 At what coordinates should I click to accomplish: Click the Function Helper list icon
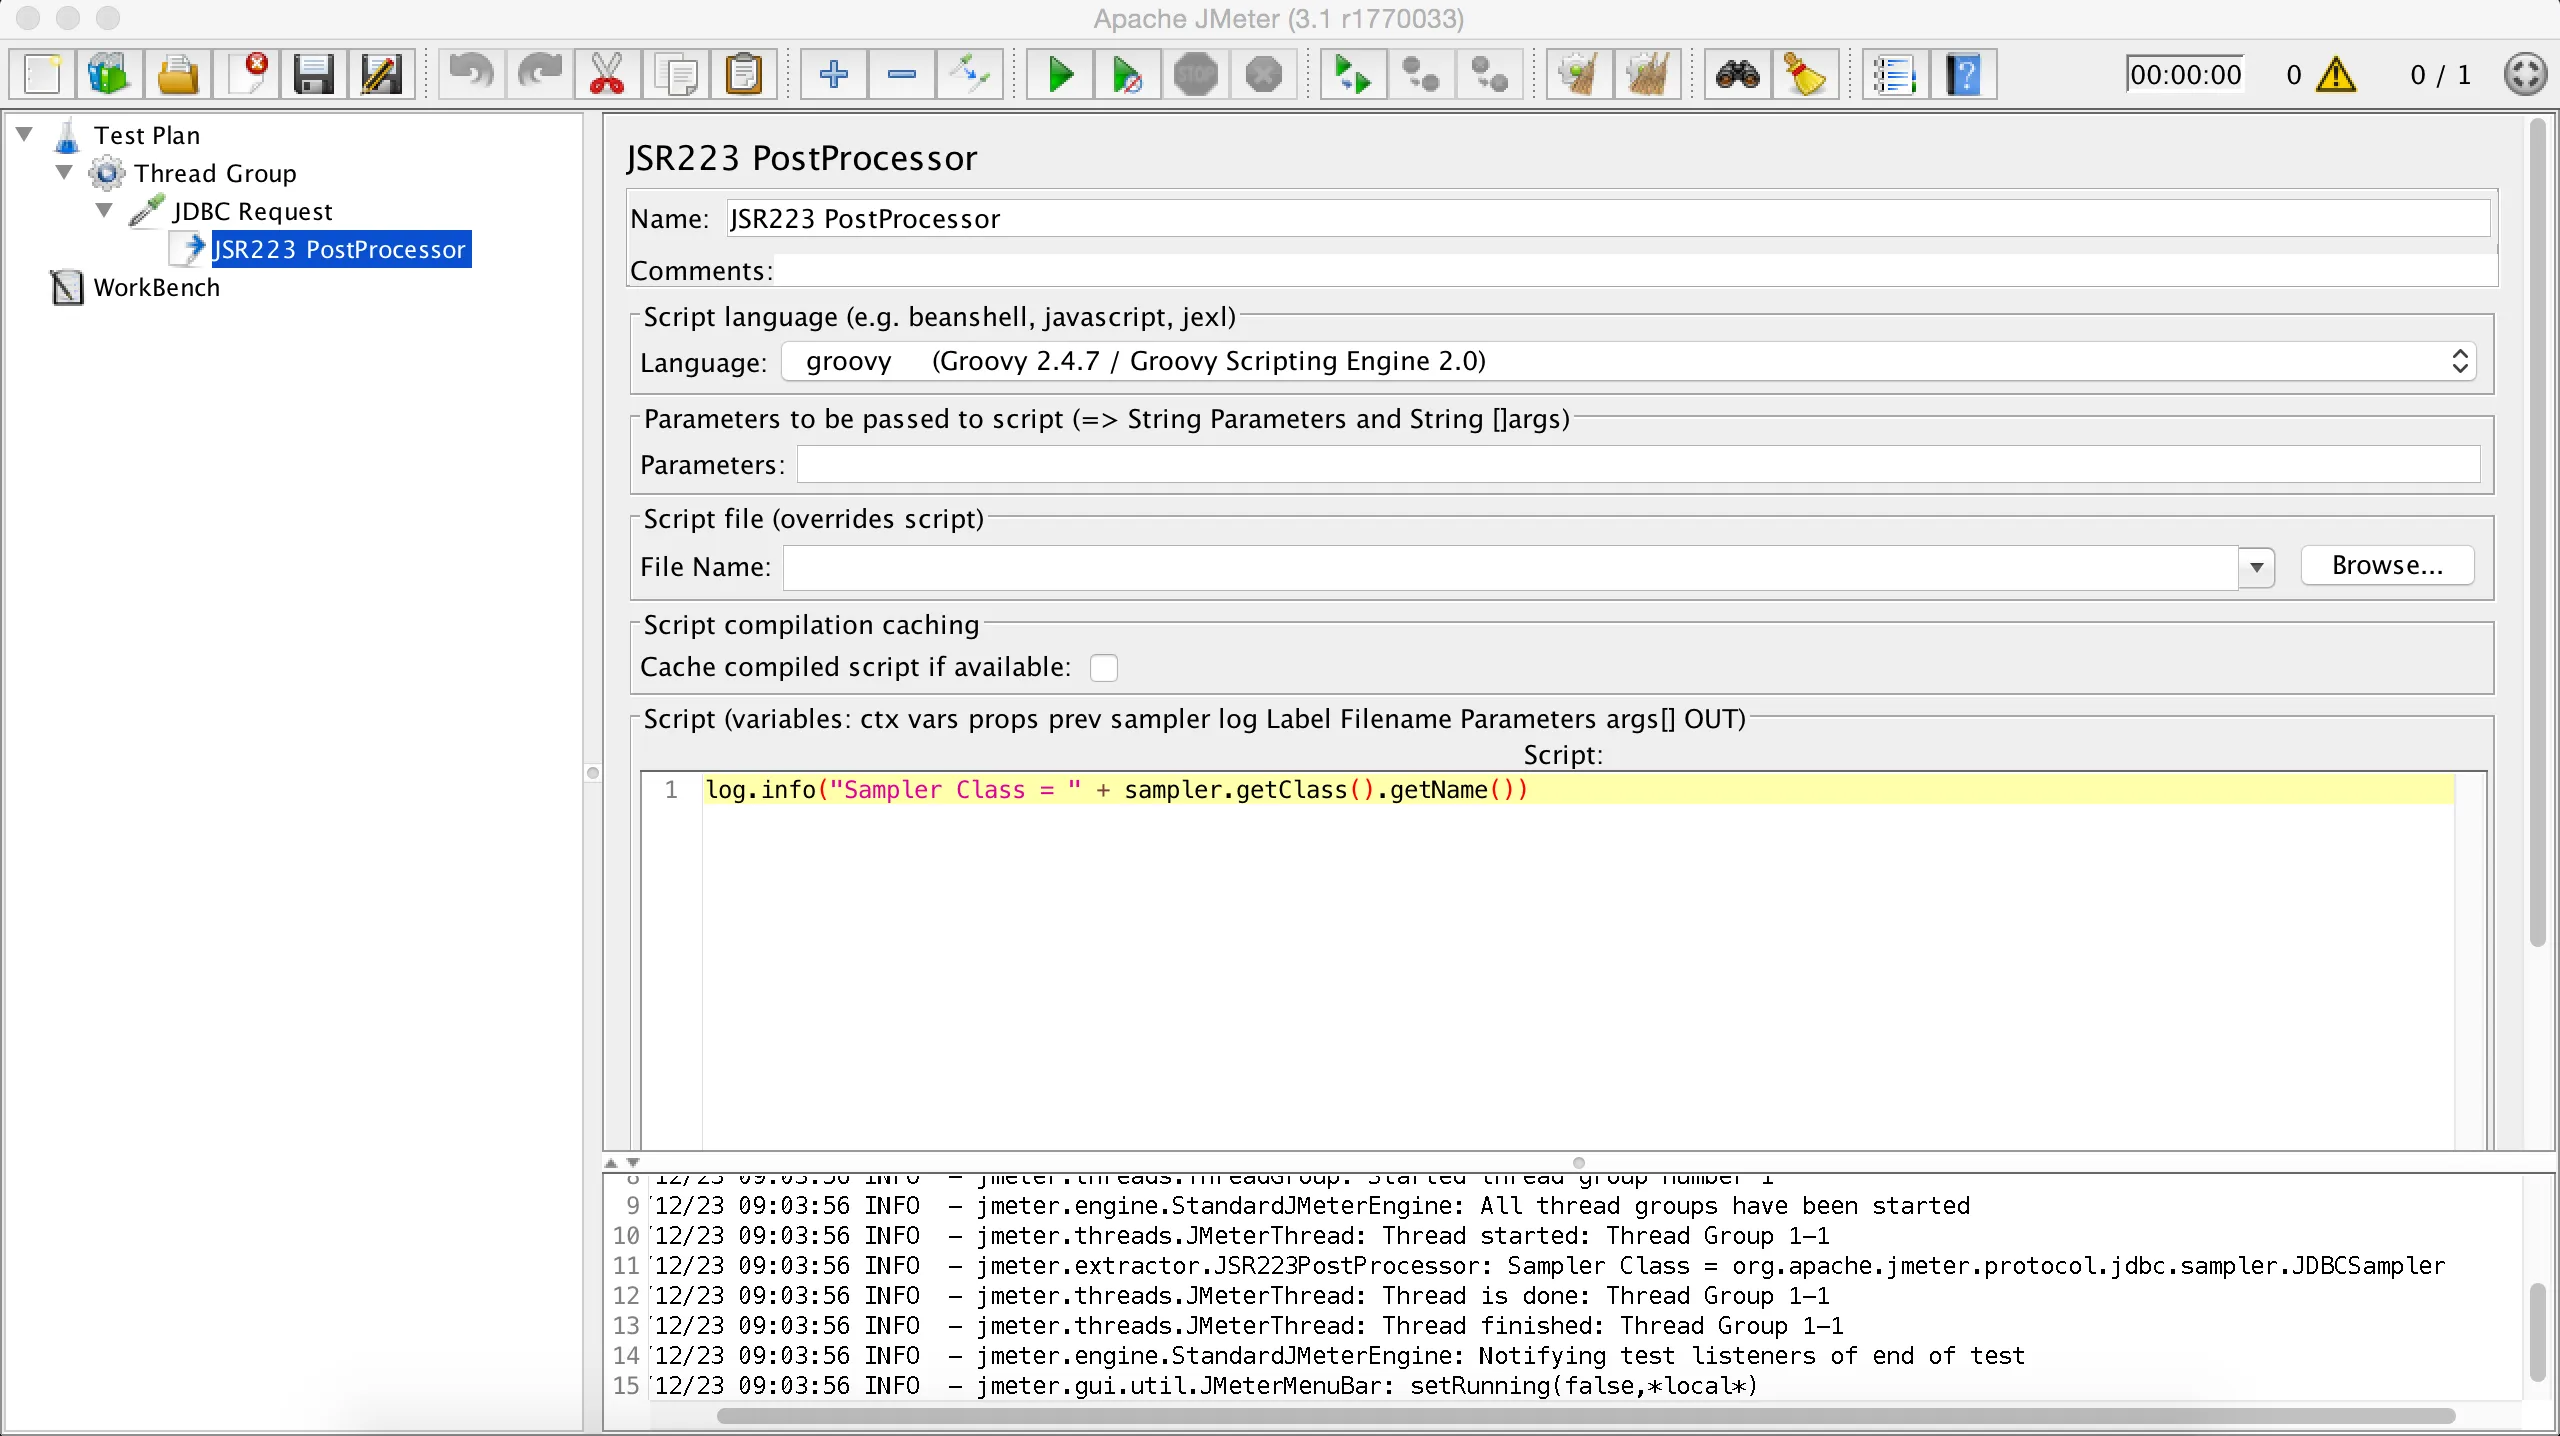point(1894,75)
